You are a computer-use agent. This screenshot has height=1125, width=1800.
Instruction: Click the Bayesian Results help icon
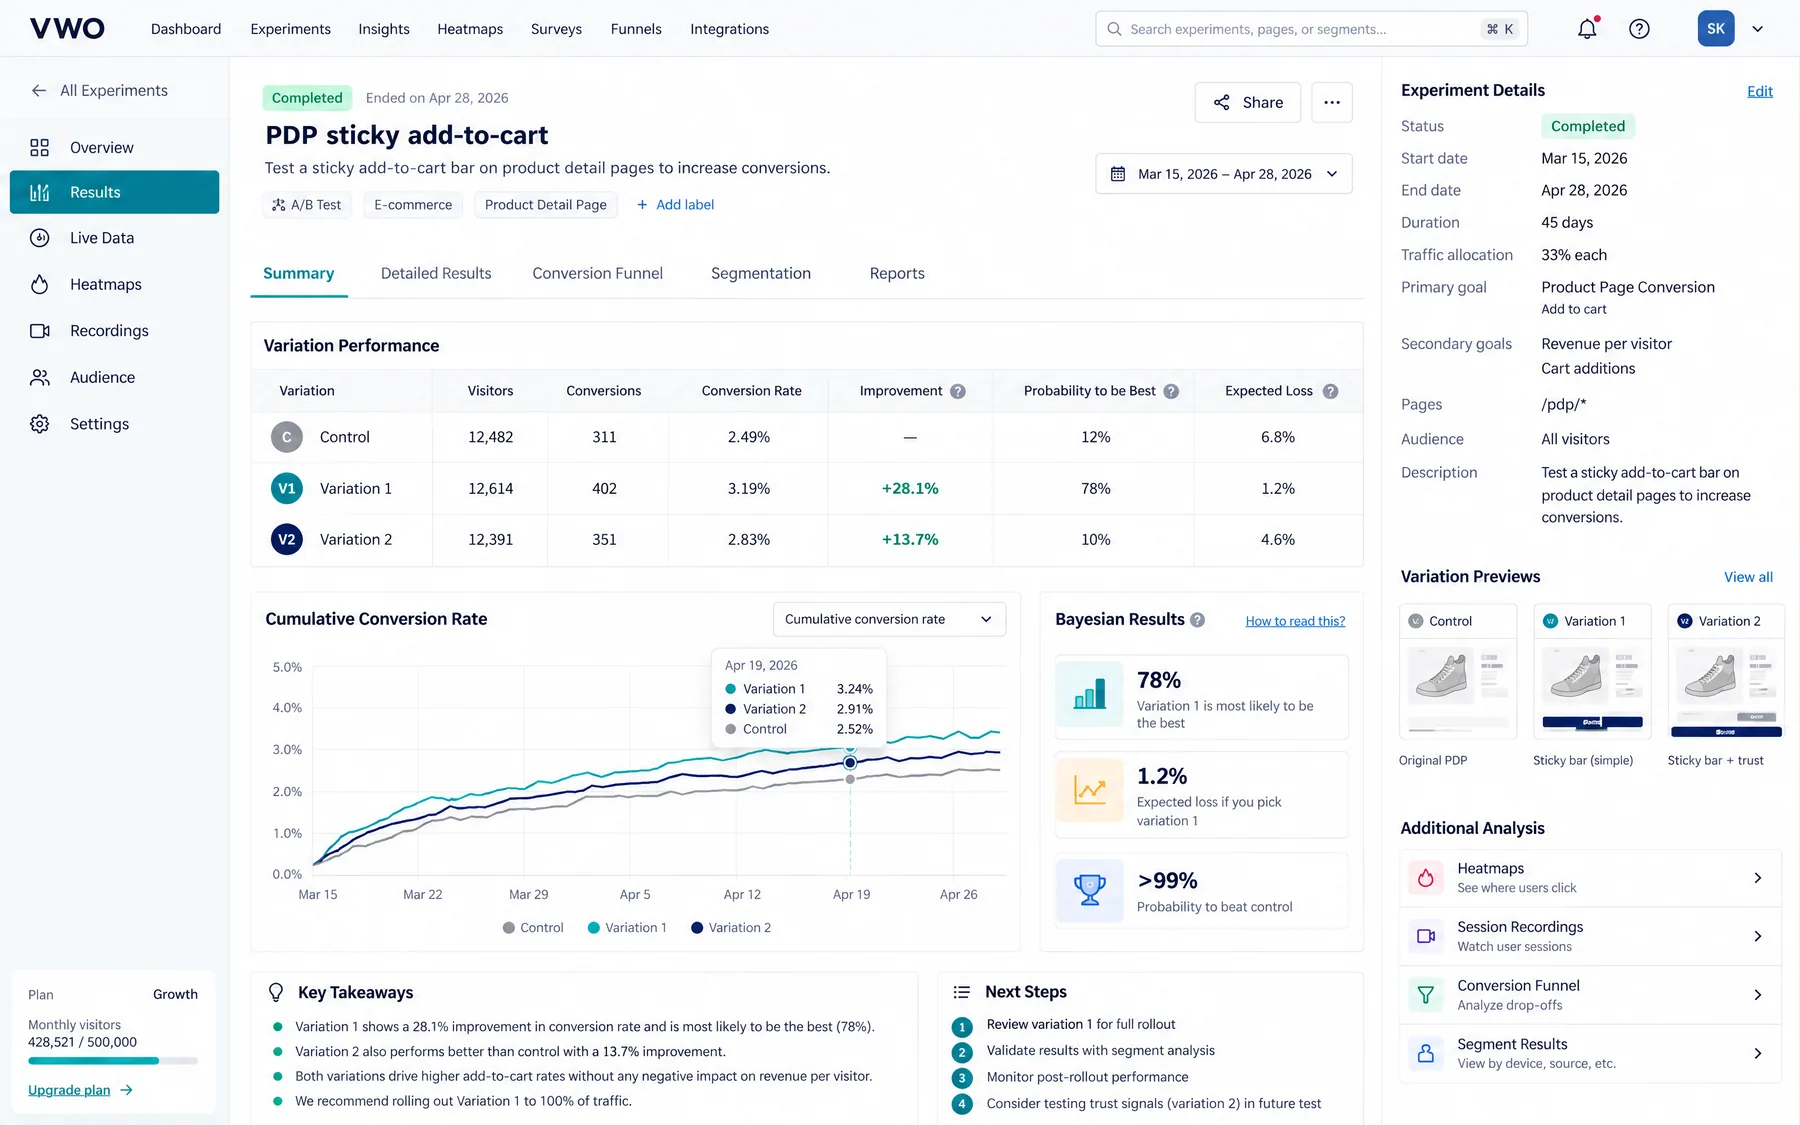[1198, 620]
